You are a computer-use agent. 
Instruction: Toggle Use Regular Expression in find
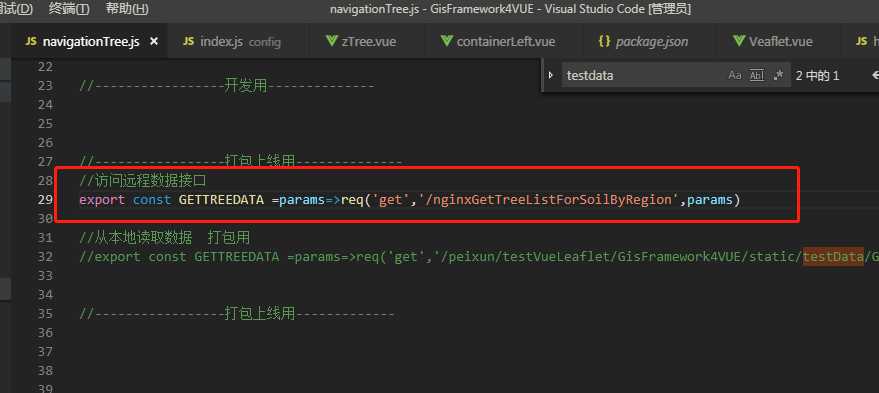(778, 76)
